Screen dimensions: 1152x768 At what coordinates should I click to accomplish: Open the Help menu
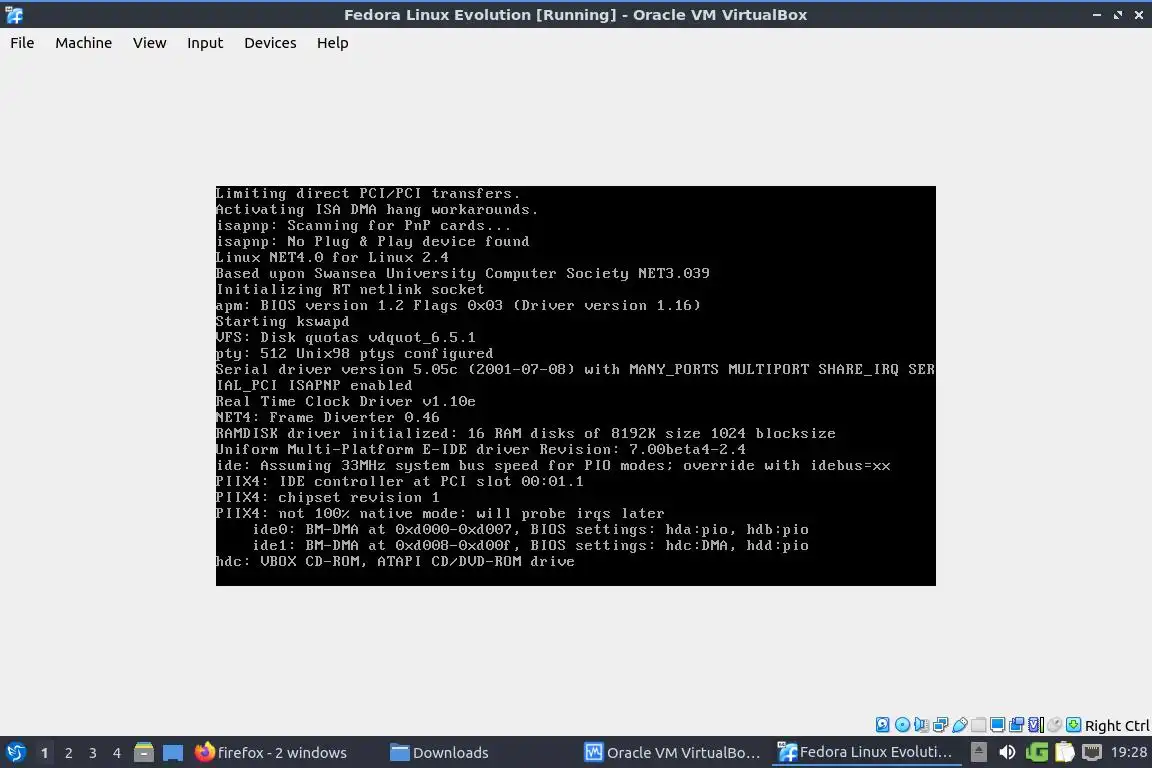333,43
